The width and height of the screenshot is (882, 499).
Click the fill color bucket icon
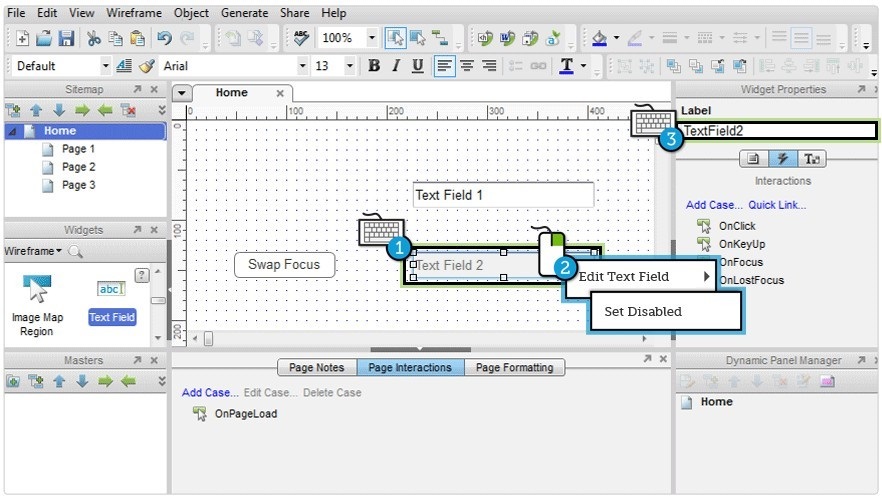(x=599, y=38)
